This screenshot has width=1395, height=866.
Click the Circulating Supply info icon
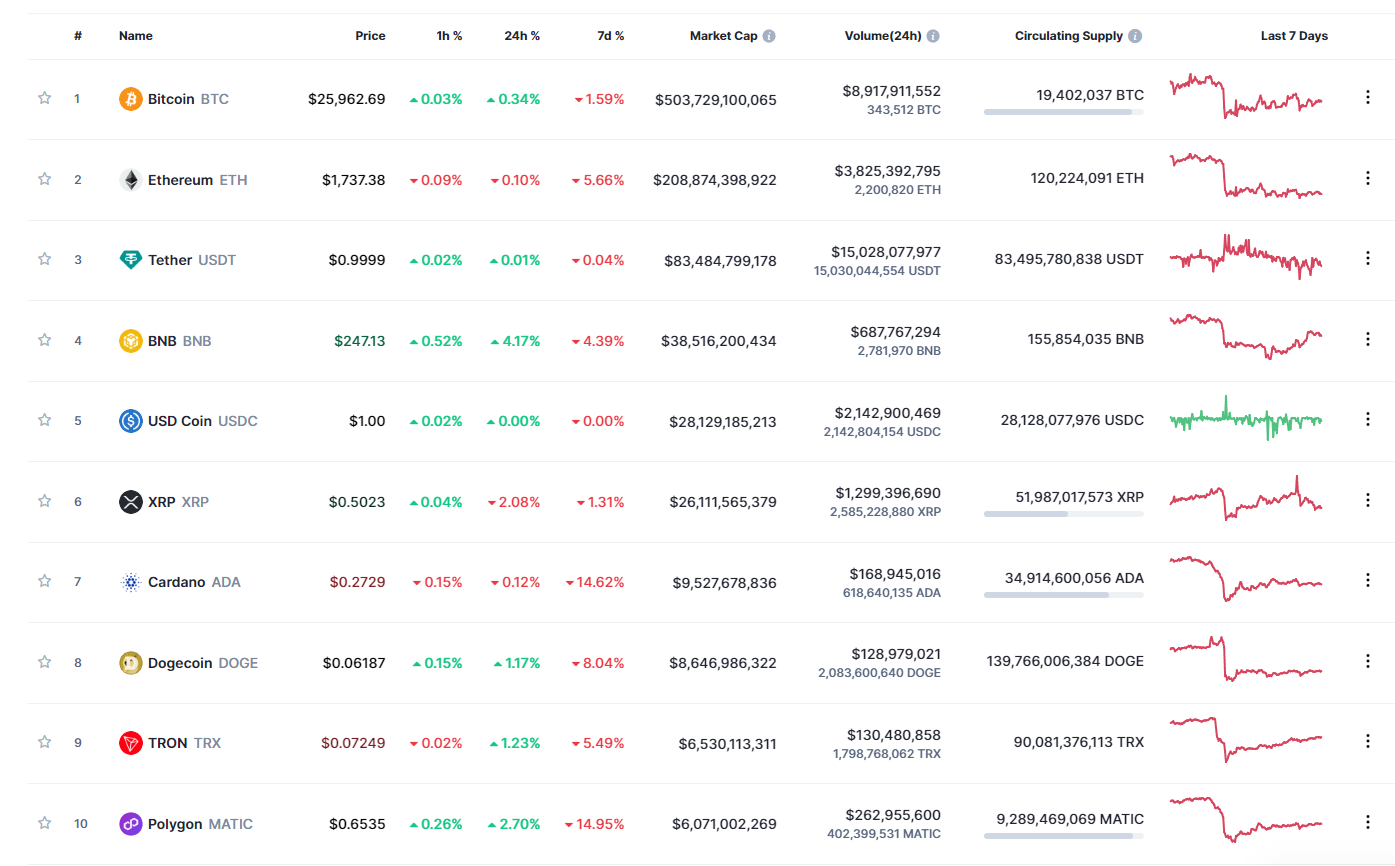1135,36
